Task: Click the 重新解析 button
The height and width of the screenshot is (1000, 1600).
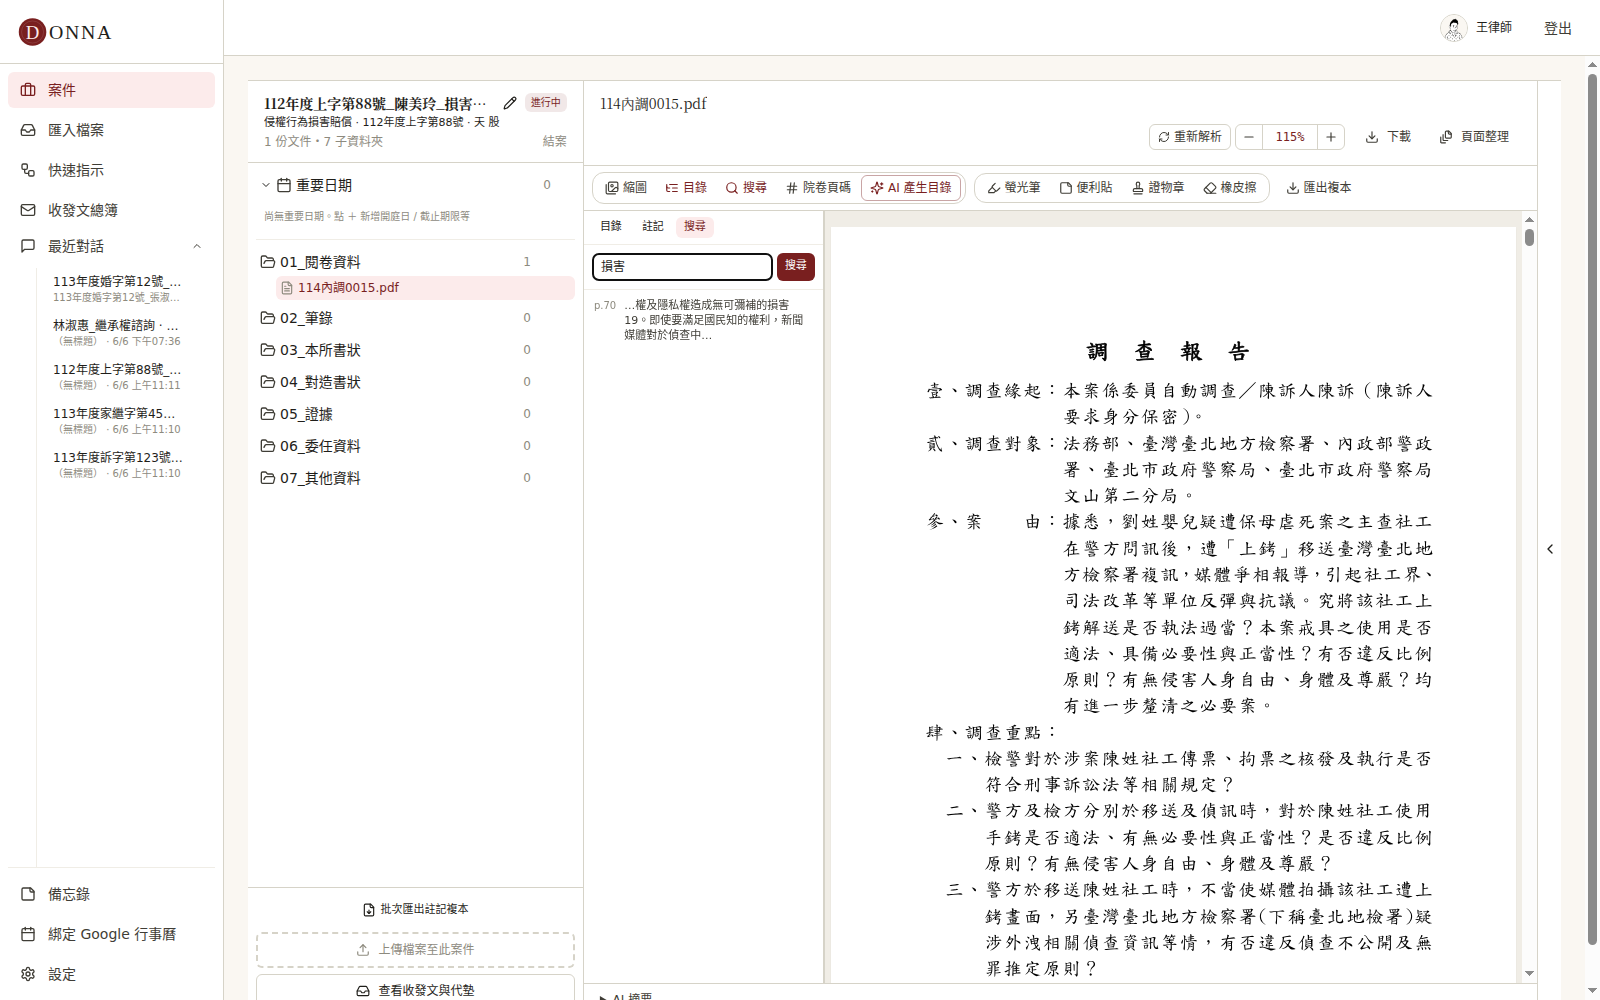Action: pos(1190,137)
